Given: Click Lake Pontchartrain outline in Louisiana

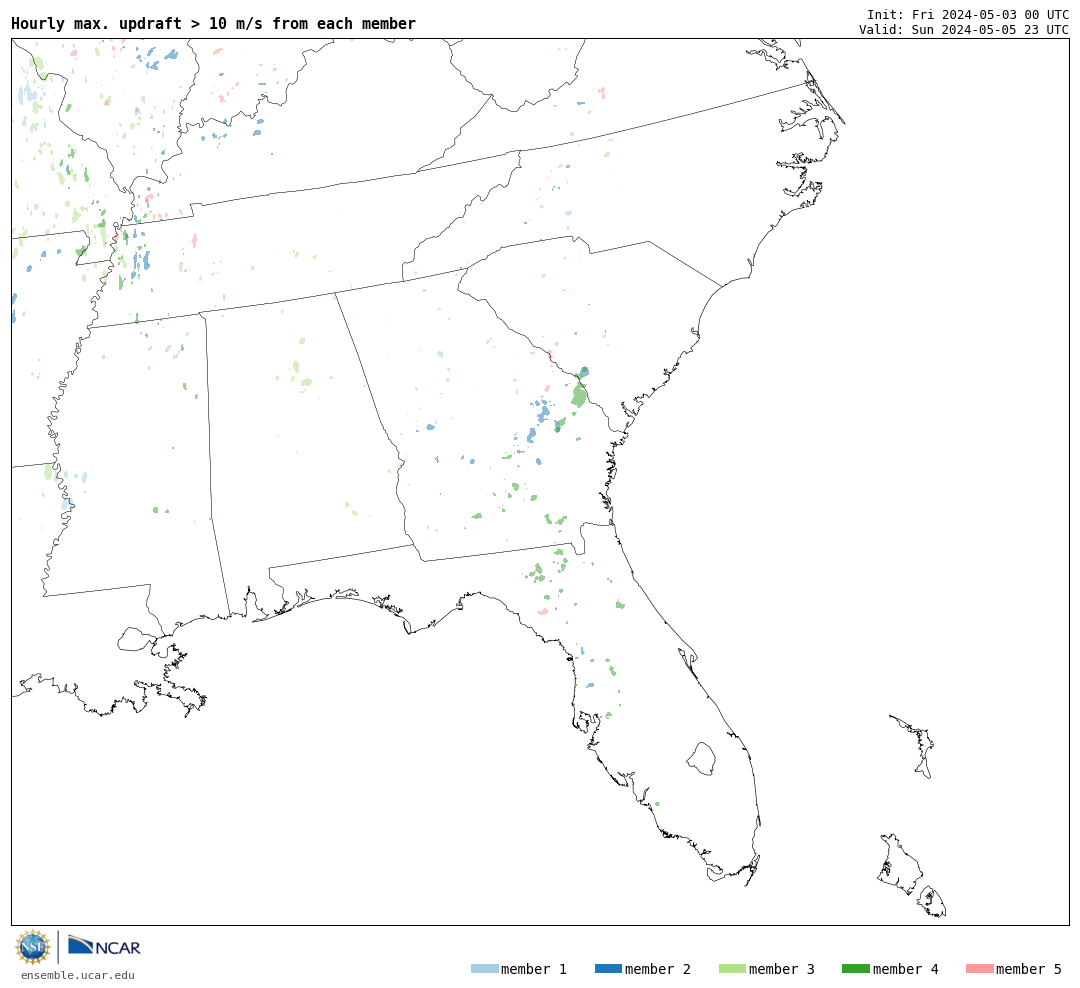Looking at the screenshot, I should 138,639.
